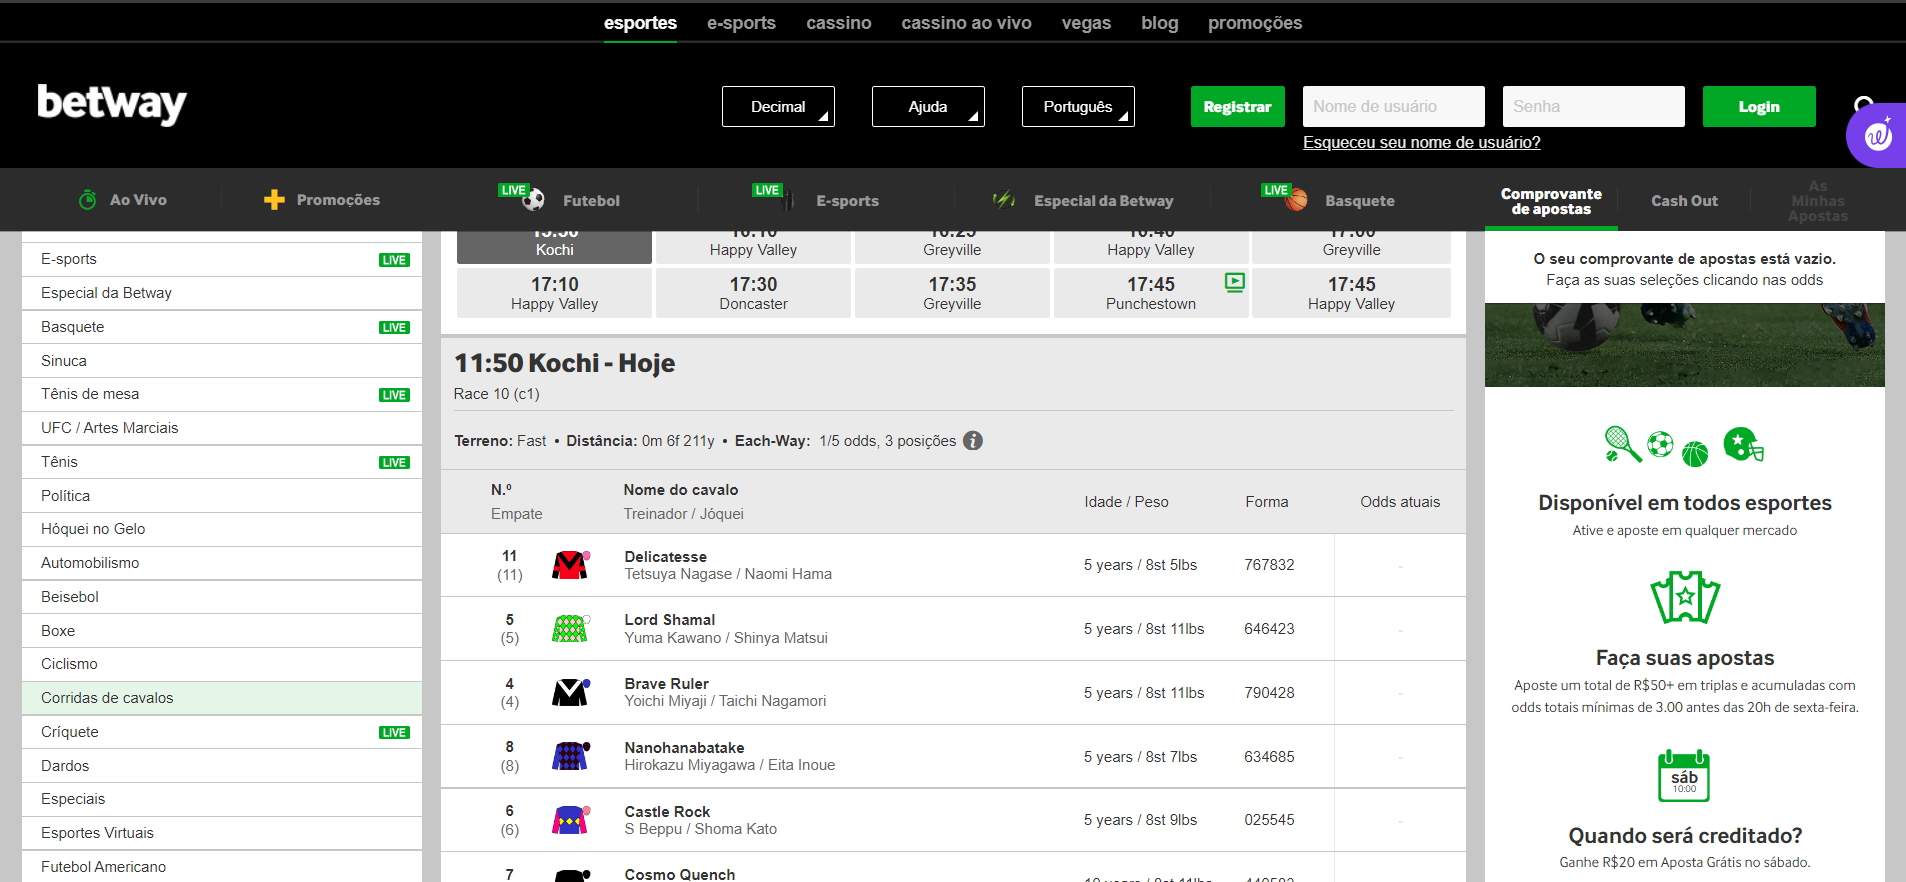
Task: Open Futebol Americano in sidebar
Action: coord(222,867)
